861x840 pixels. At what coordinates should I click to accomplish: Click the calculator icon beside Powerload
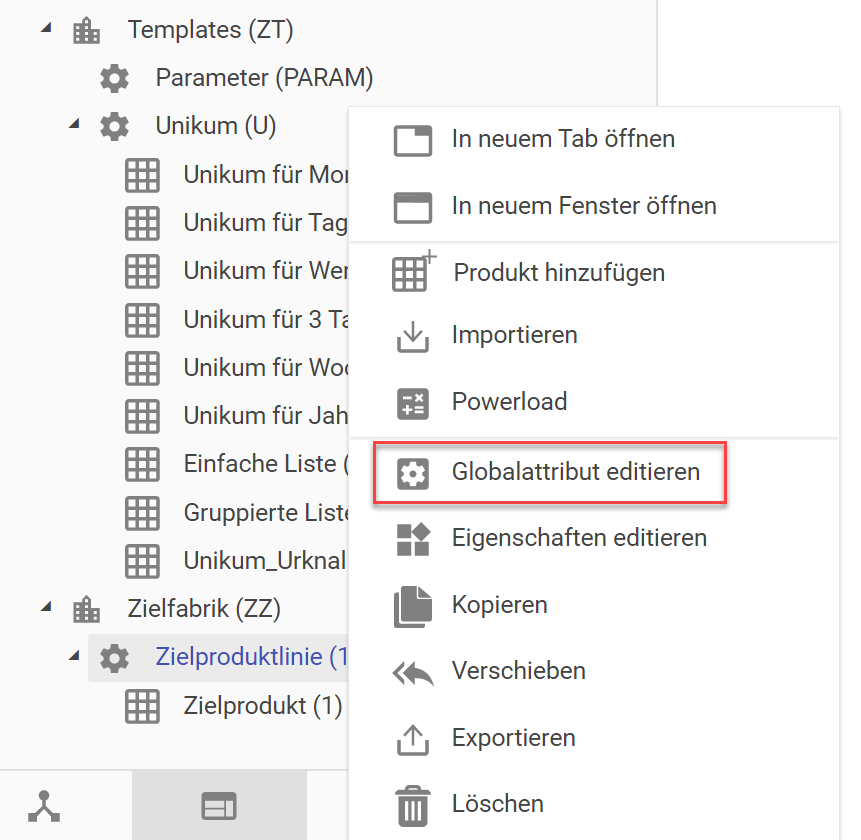point(412,402)
